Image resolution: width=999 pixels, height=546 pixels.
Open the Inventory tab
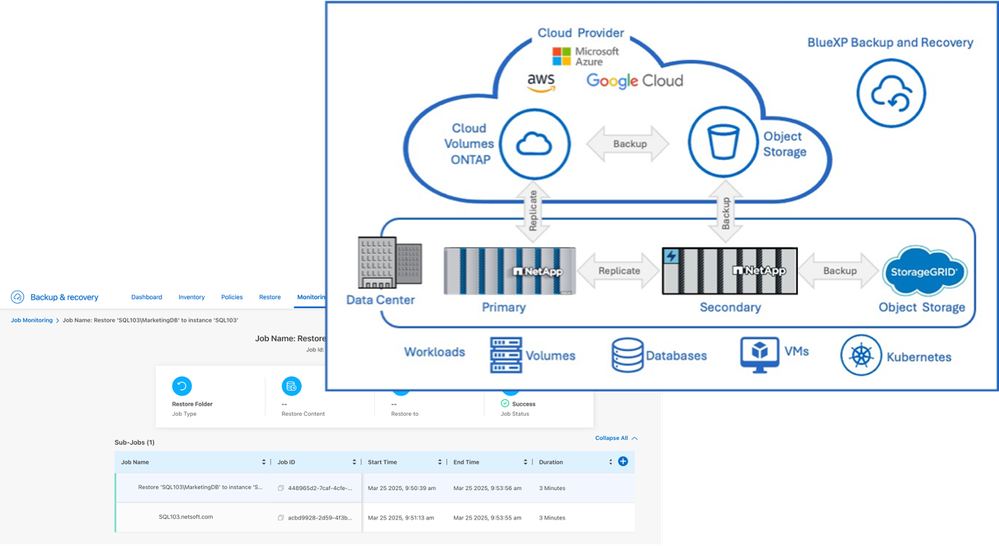tap(191, 297)
